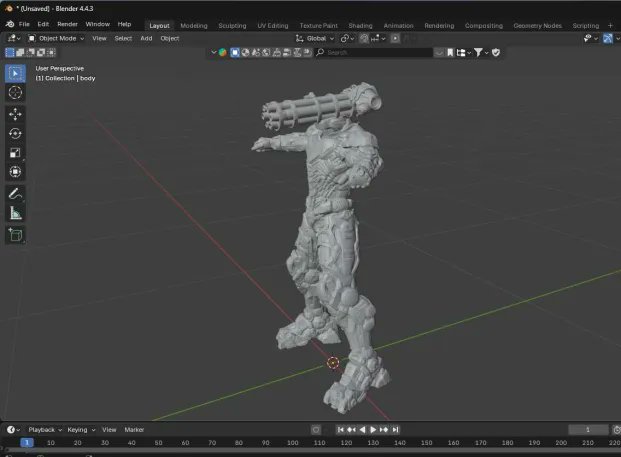The width and height of the screenshot is (621, 457).
Task: Select the 3D Cursor tool
Action: click(x=15, y=93)
